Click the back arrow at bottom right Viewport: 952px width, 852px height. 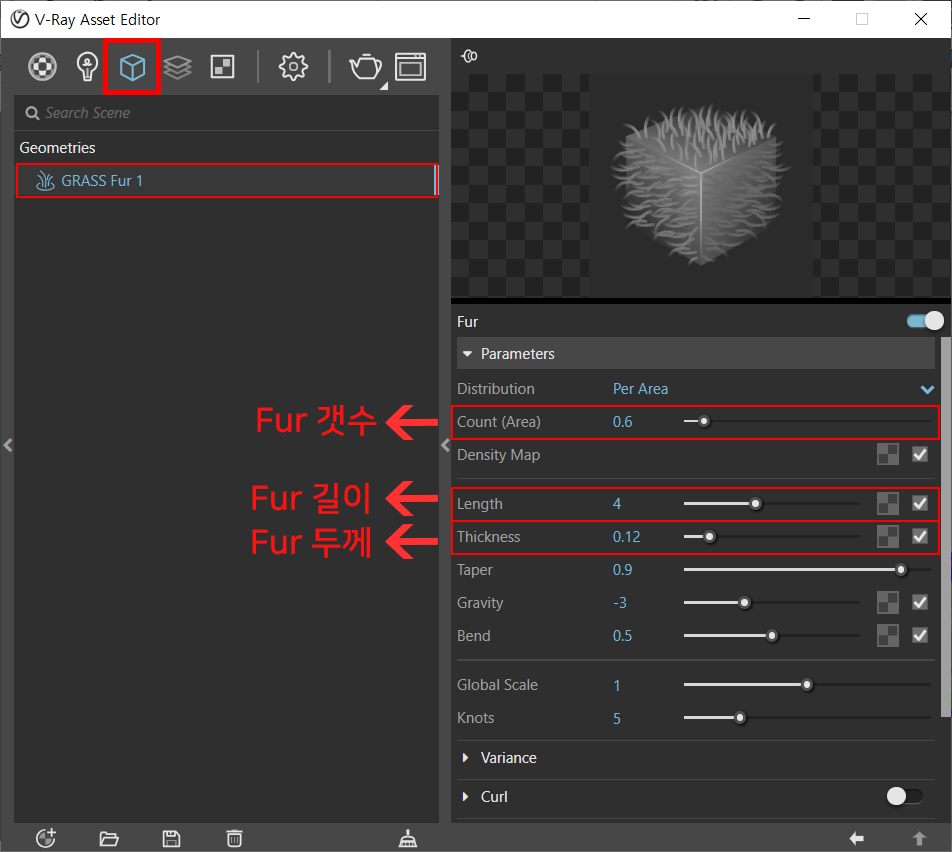point(857,839)
